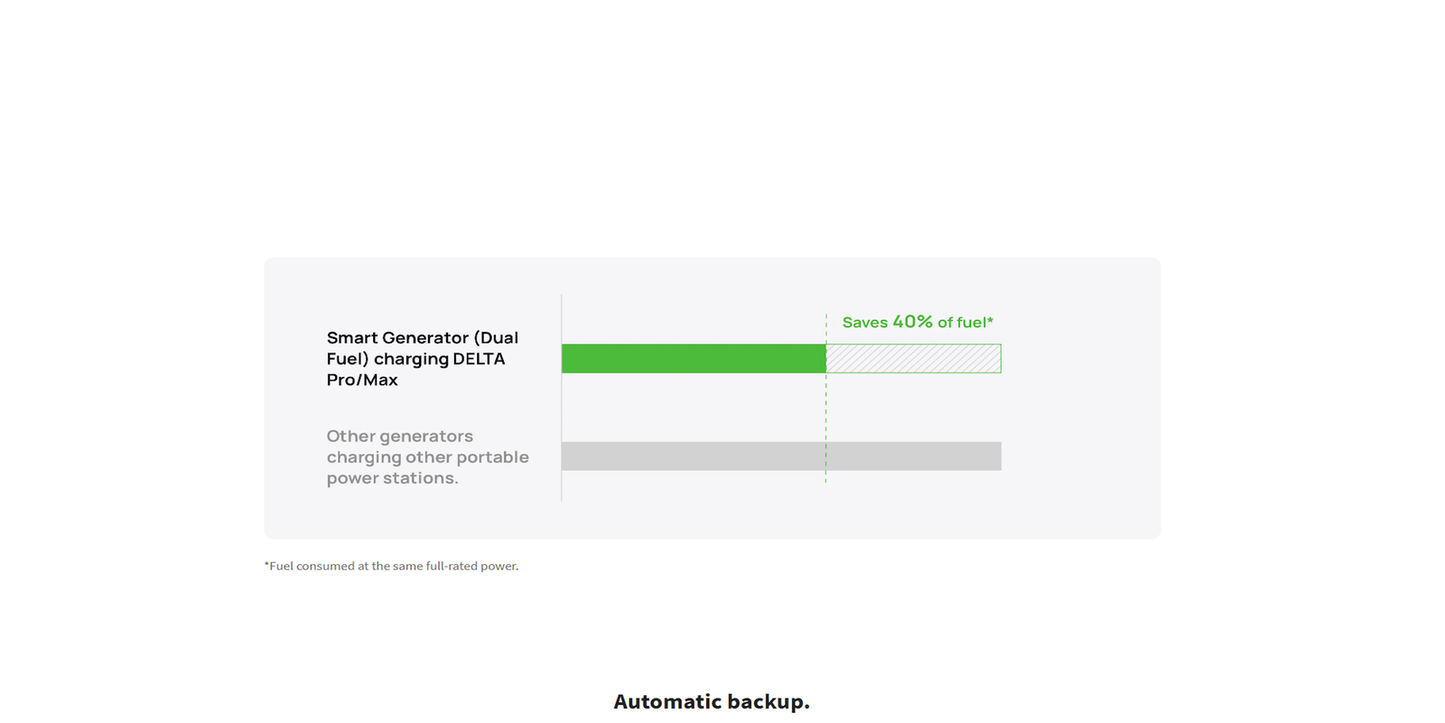Click the gray vertical axis line
This screenshot has height=723, width=1445.
(562, 410)
